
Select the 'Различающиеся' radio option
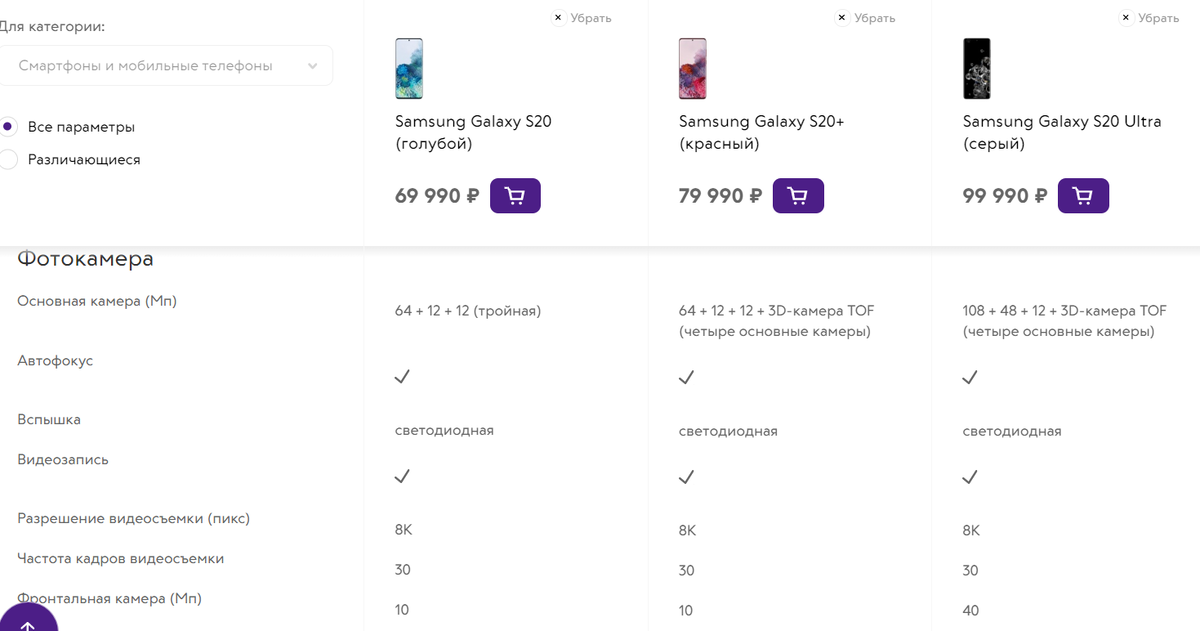coord(9,159)
